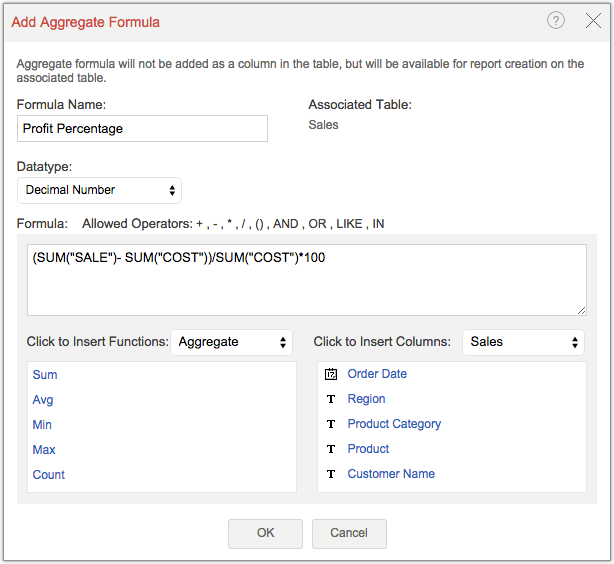Insert the Avg function
This screenshot has width=614, height=564.
43,400
